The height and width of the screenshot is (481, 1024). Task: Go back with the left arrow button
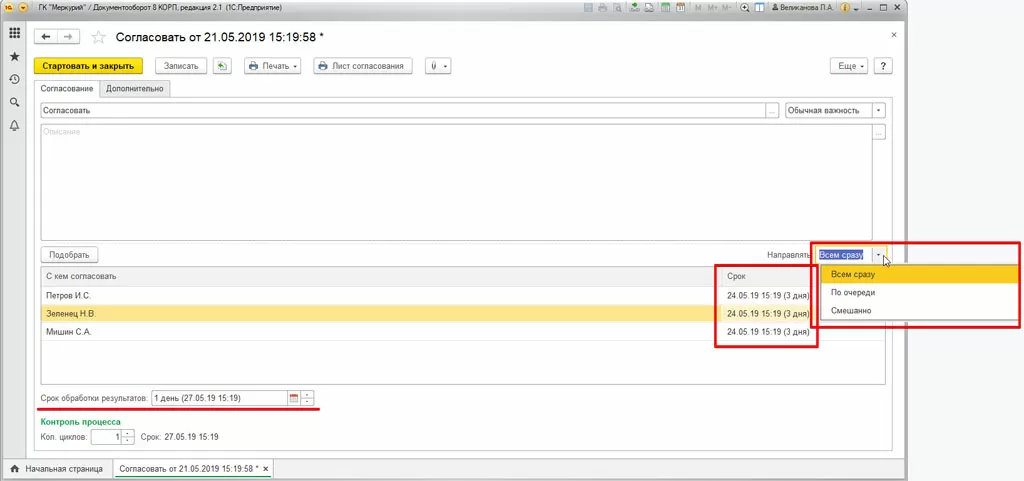(x=46, y=37)
